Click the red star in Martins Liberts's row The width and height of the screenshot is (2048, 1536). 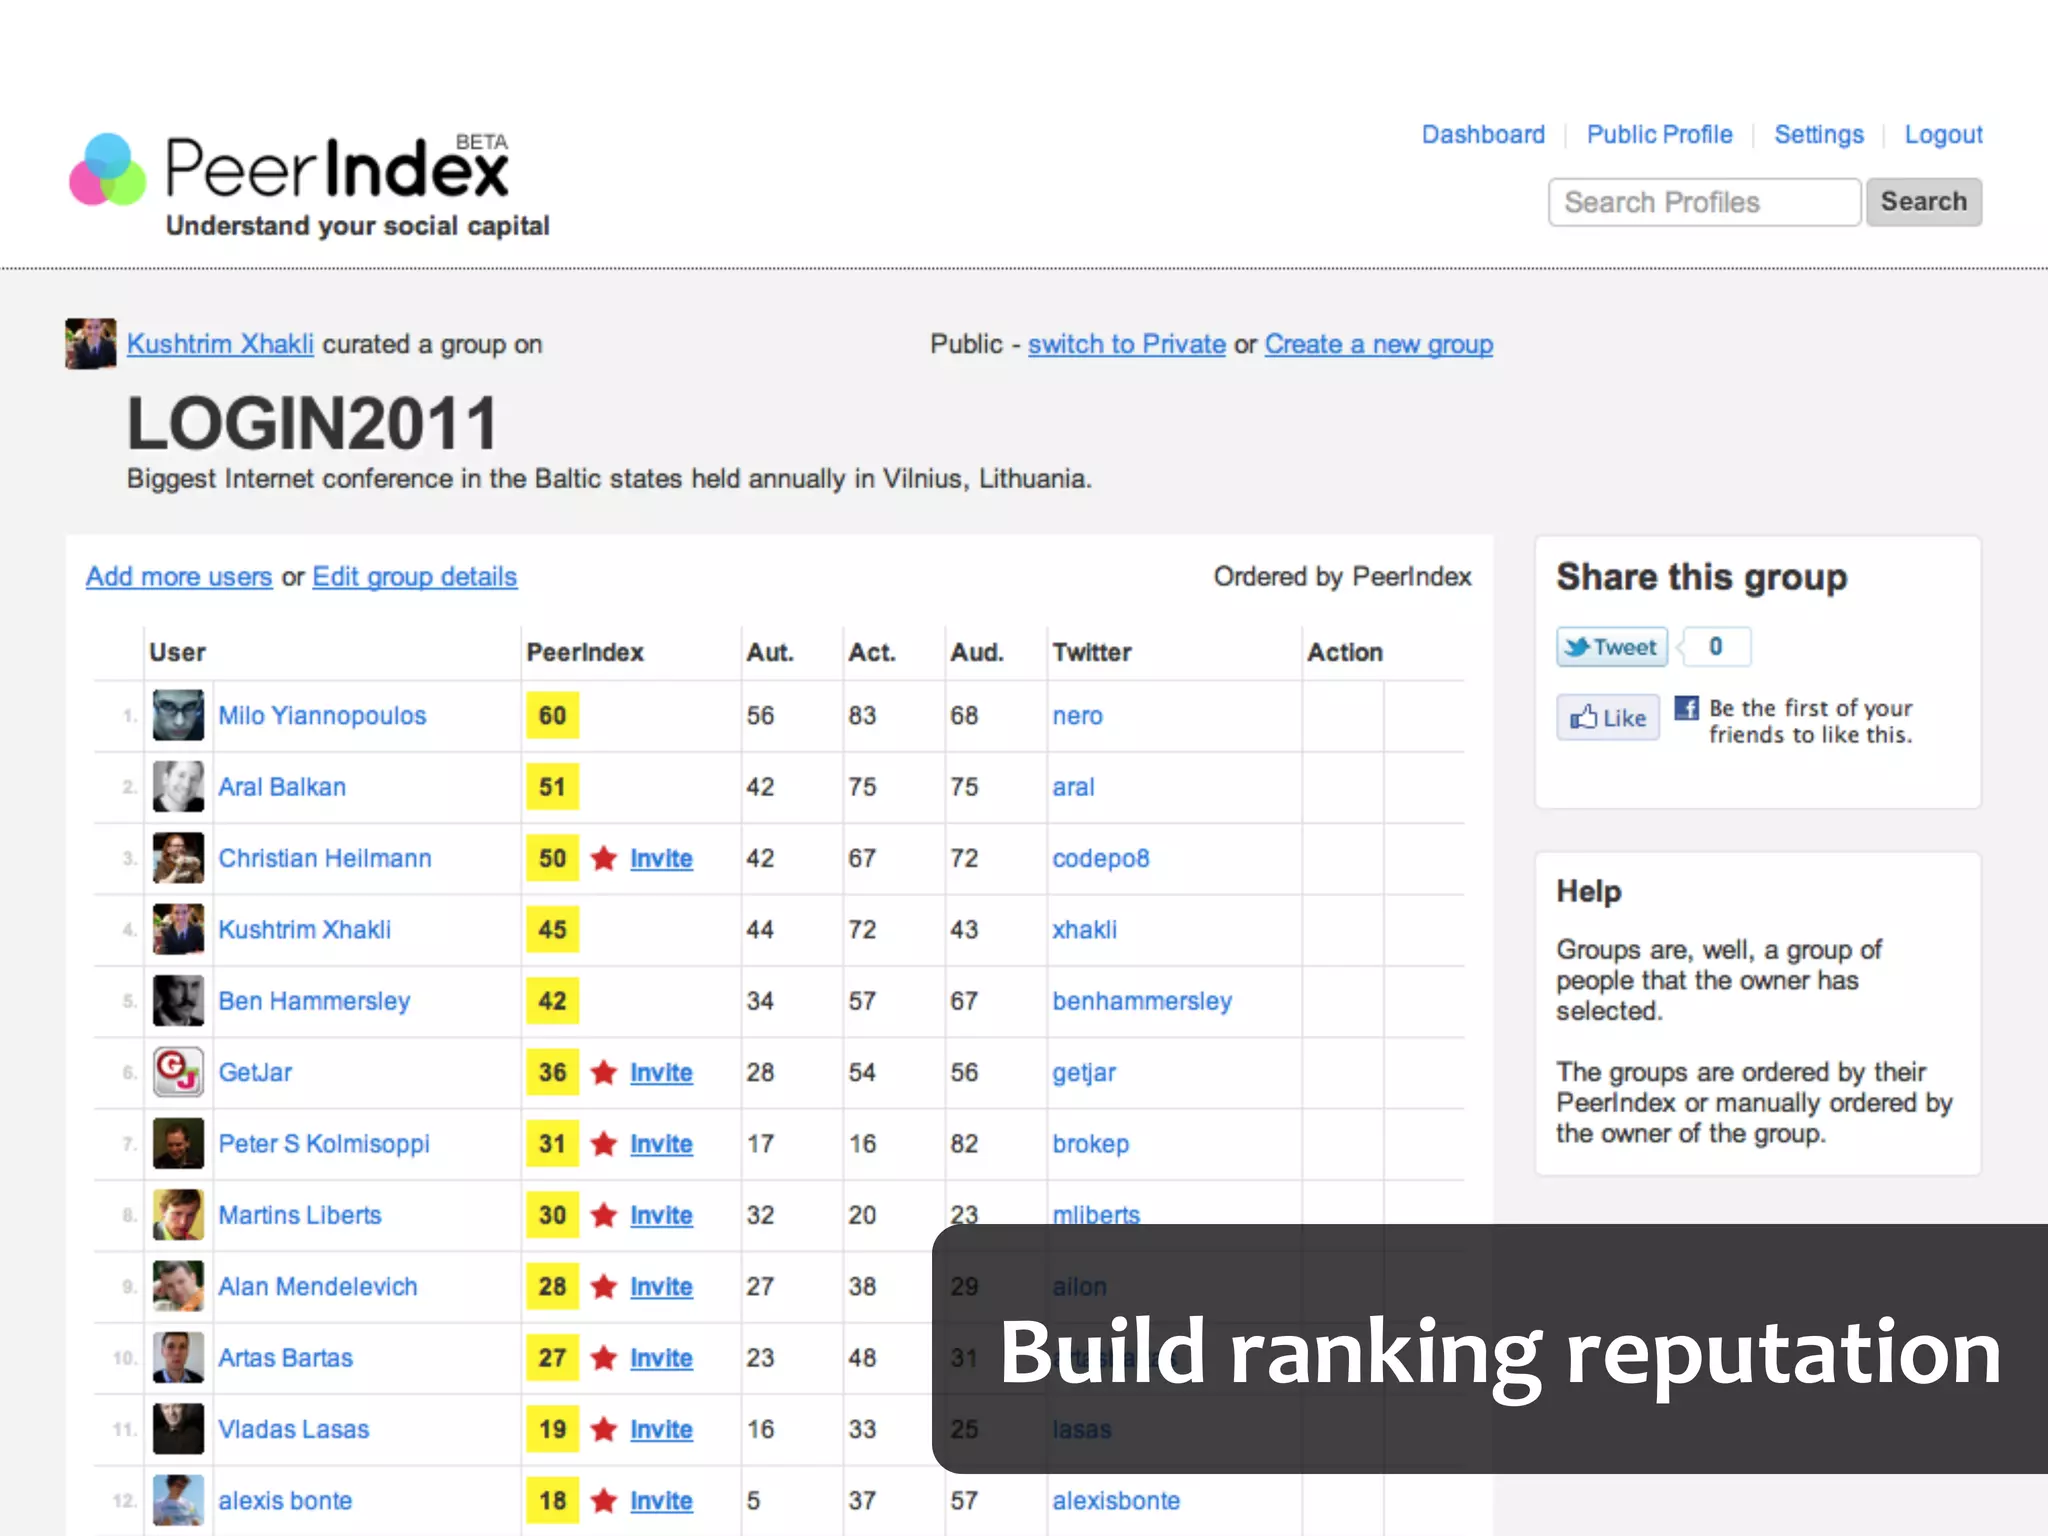604,1214
